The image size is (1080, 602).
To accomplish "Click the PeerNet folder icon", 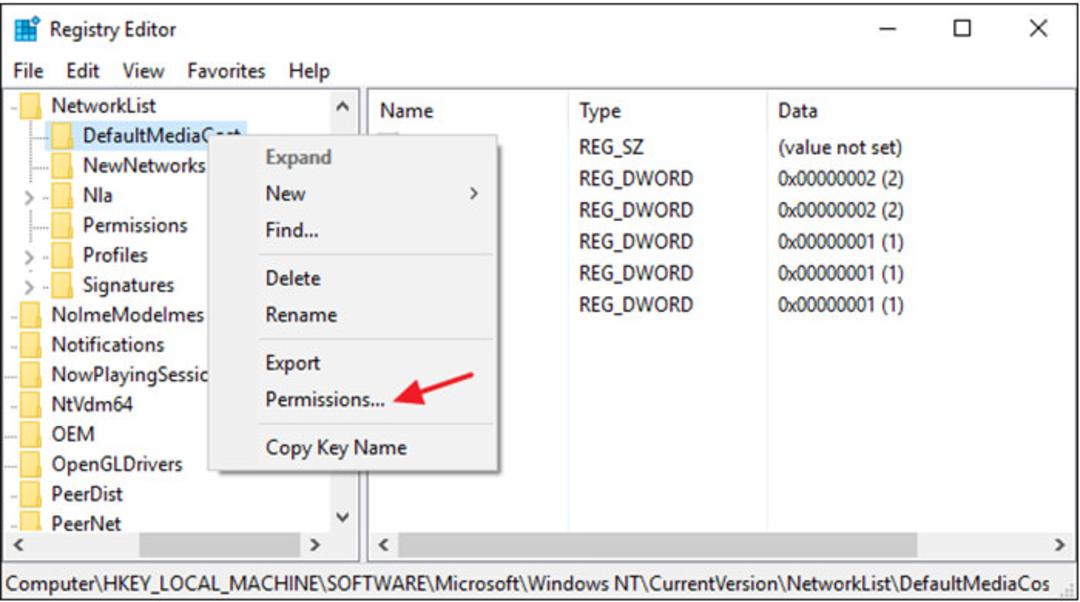I will coord(30,522).
